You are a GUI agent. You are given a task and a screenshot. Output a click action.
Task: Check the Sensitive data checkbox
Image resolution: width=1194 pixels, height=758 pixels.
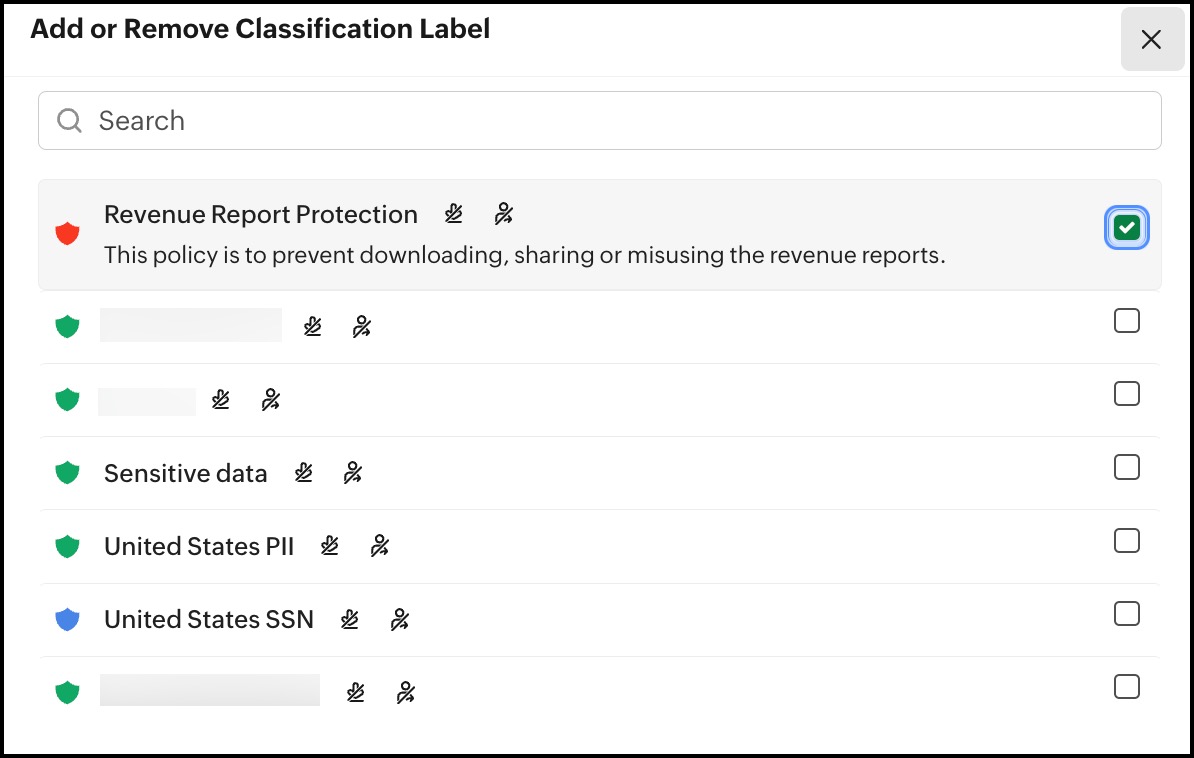point(1126,467)
